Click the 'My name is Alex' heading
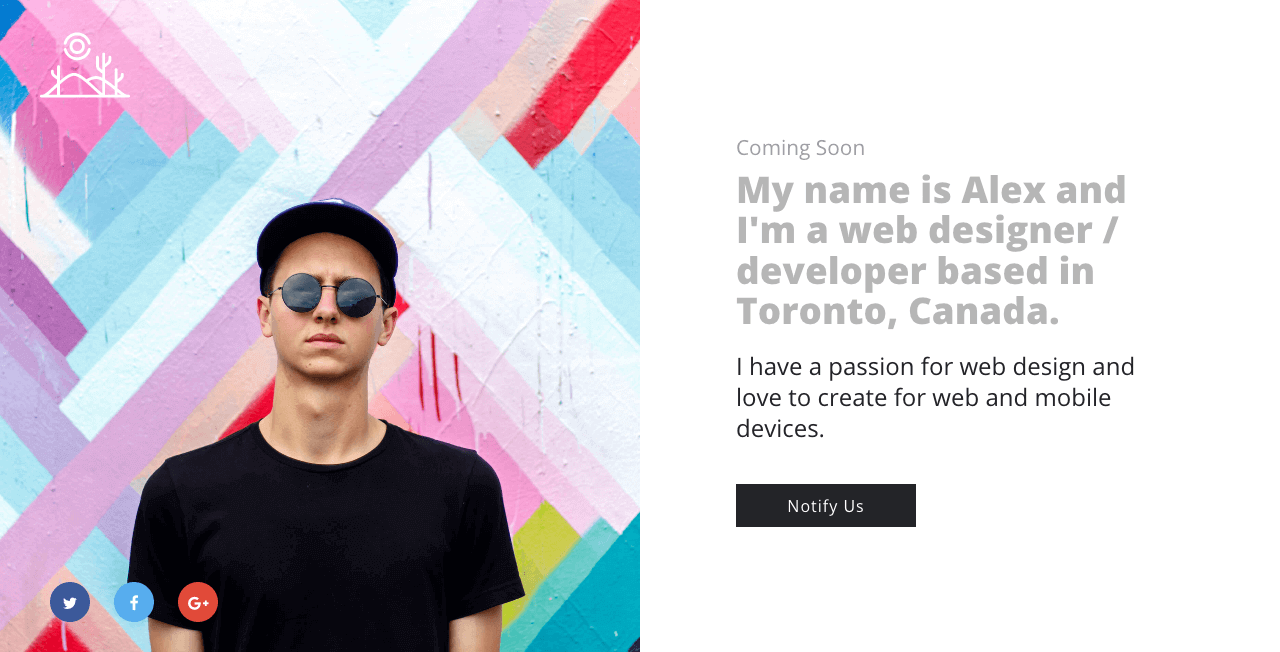The height and width of the screenshot is (652, 1280). 932,250
